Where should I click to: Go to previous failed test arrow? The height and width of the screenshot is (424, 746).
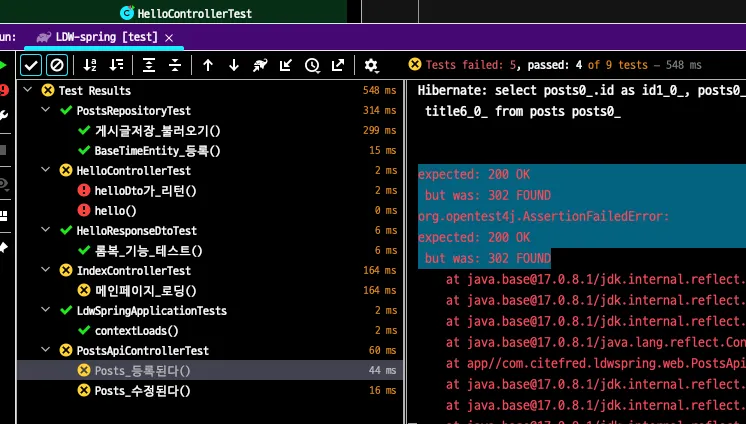coord(208,65)
